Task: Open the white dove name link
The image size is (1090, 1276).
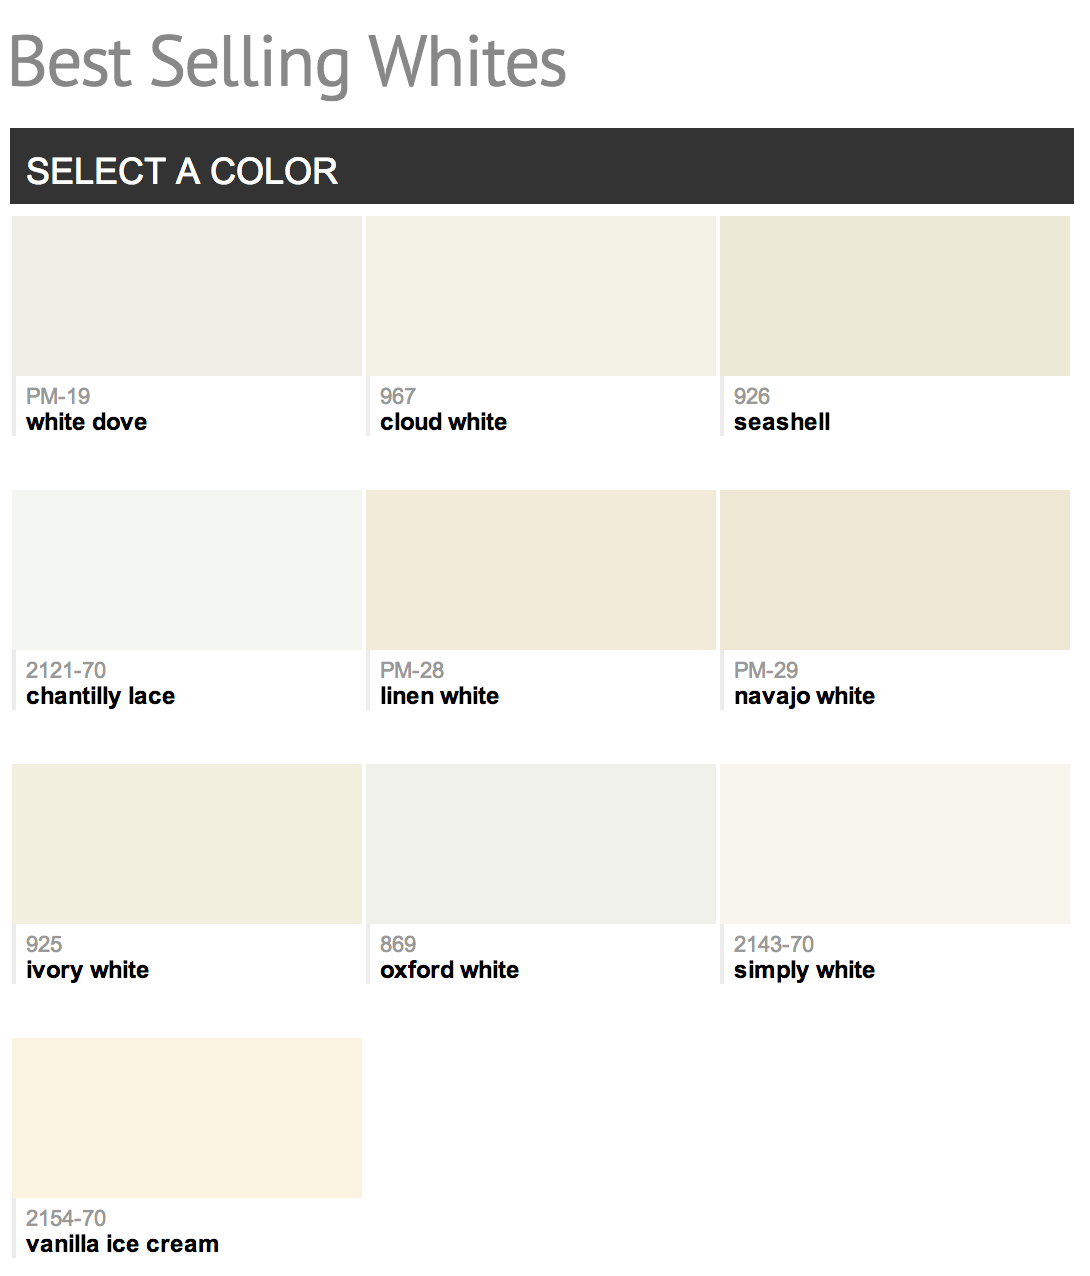Action: (x=87, y=422)
